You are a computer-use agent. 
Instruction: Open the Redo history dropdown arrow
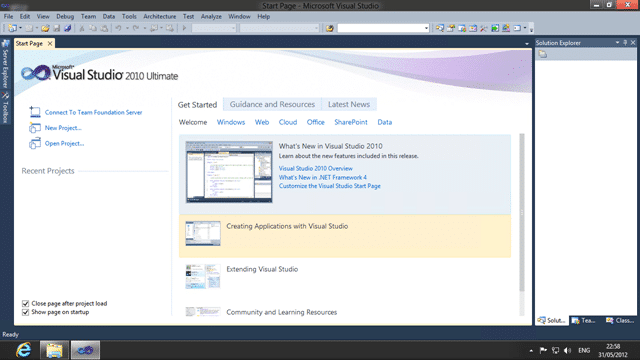tap(144, 28)
